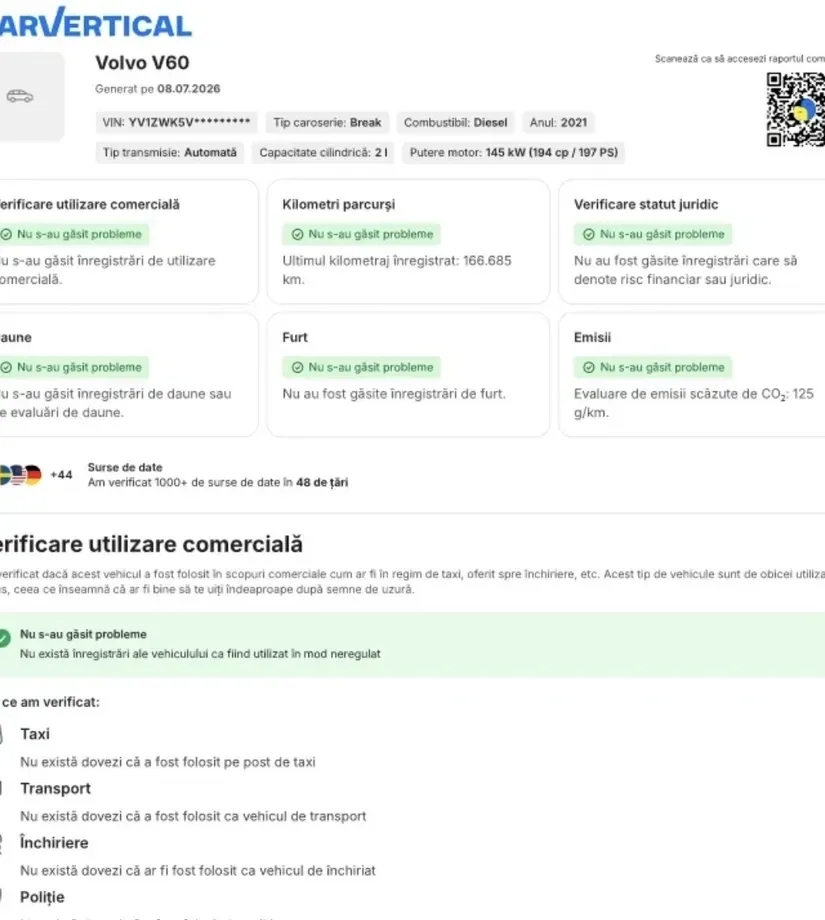Open the Kilometri parcurși card heading
Screen dimensions: 825x920
point(339,204)
